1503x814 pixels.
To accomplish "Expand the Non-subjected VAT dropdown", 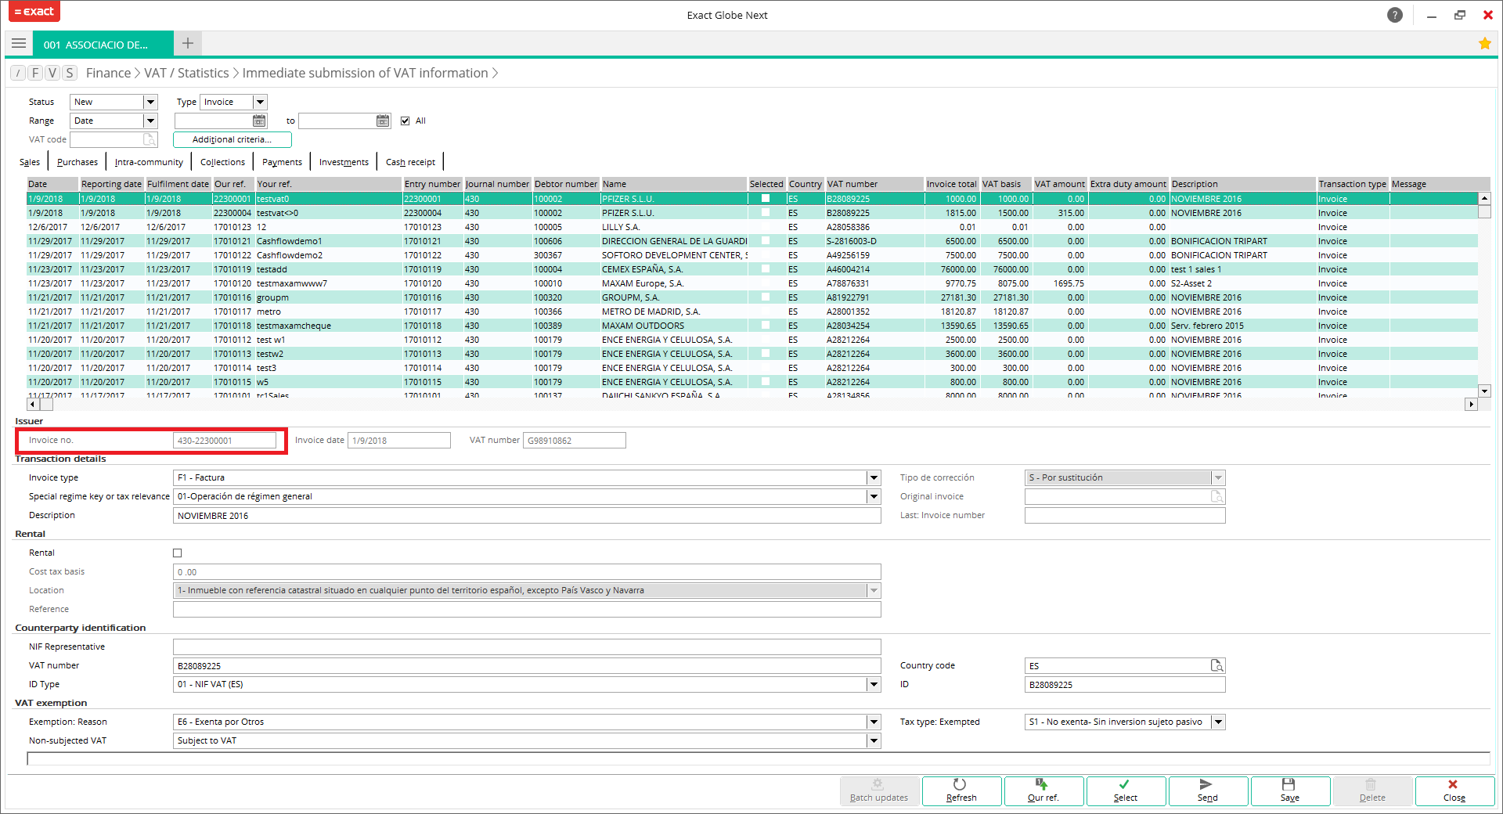I will [874, 741].
